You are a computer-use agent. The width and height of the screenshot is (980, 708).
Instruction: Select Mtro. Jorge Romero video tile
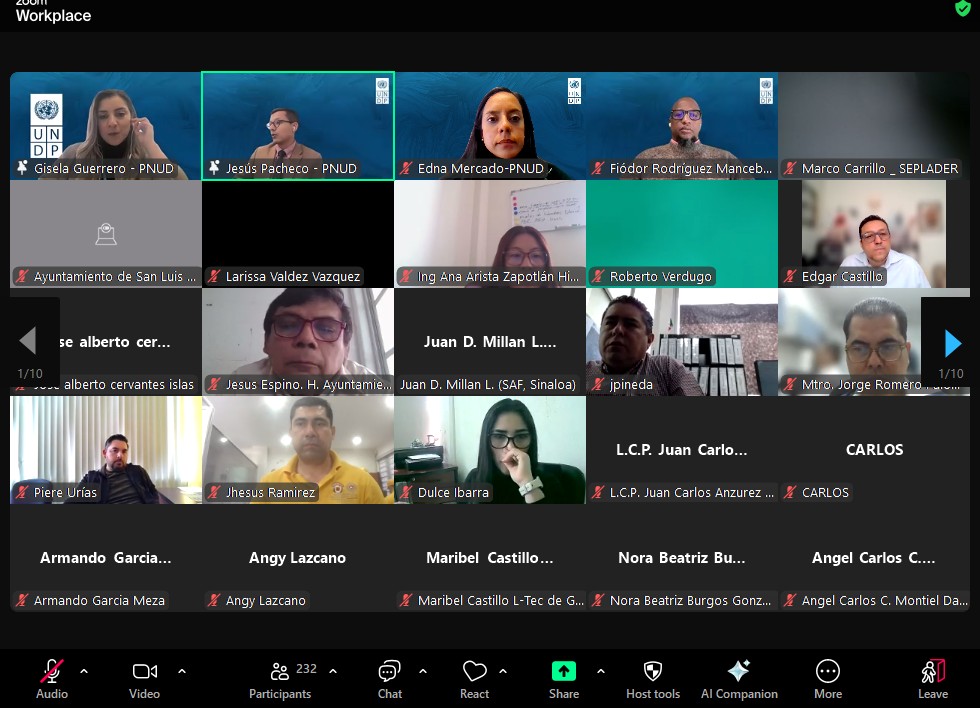874,342
